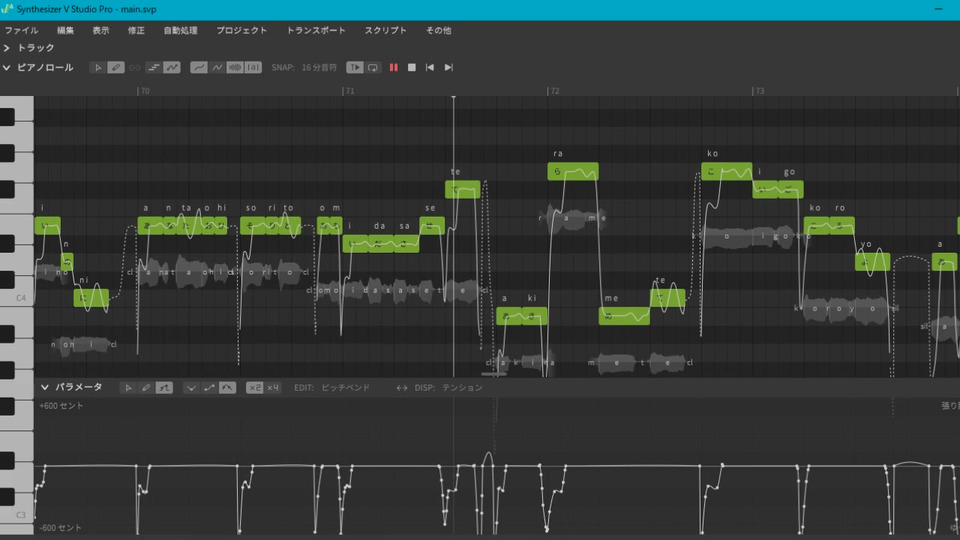Collapse the ピアノロール panel
The width and height of the screenshot is (960, 540).
(7, 67)
